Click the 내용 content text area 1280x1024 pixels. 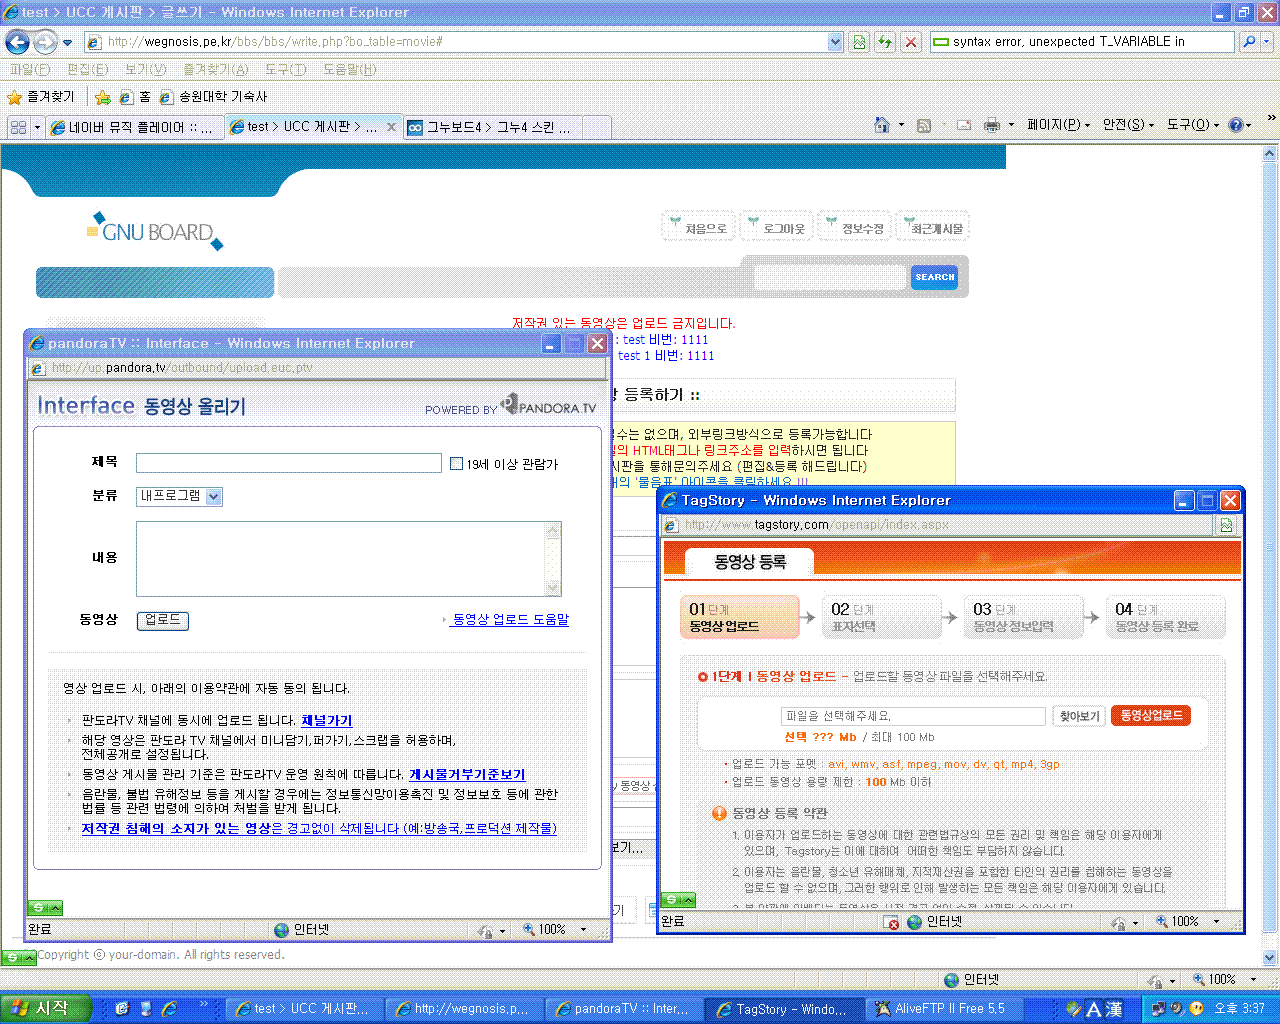coord(348,558)
